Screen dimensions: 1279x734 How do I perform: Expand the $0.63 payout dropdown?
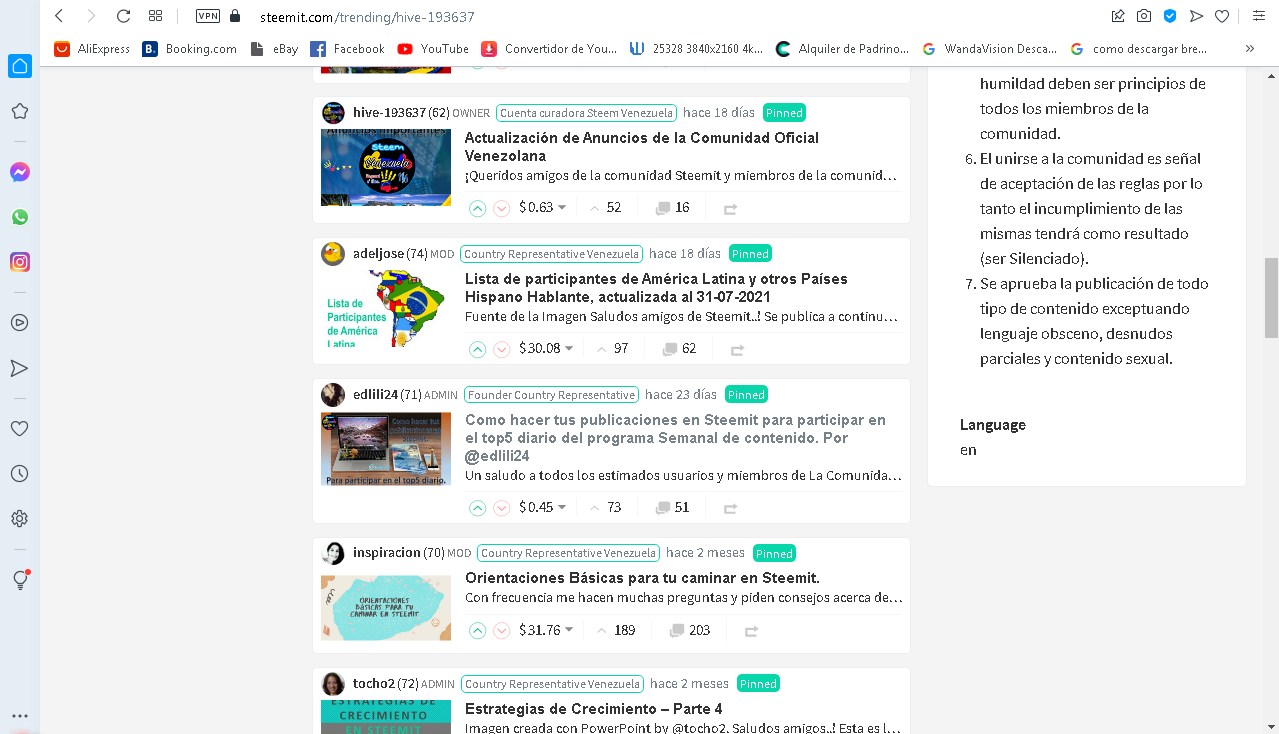(x=543, y=208)
